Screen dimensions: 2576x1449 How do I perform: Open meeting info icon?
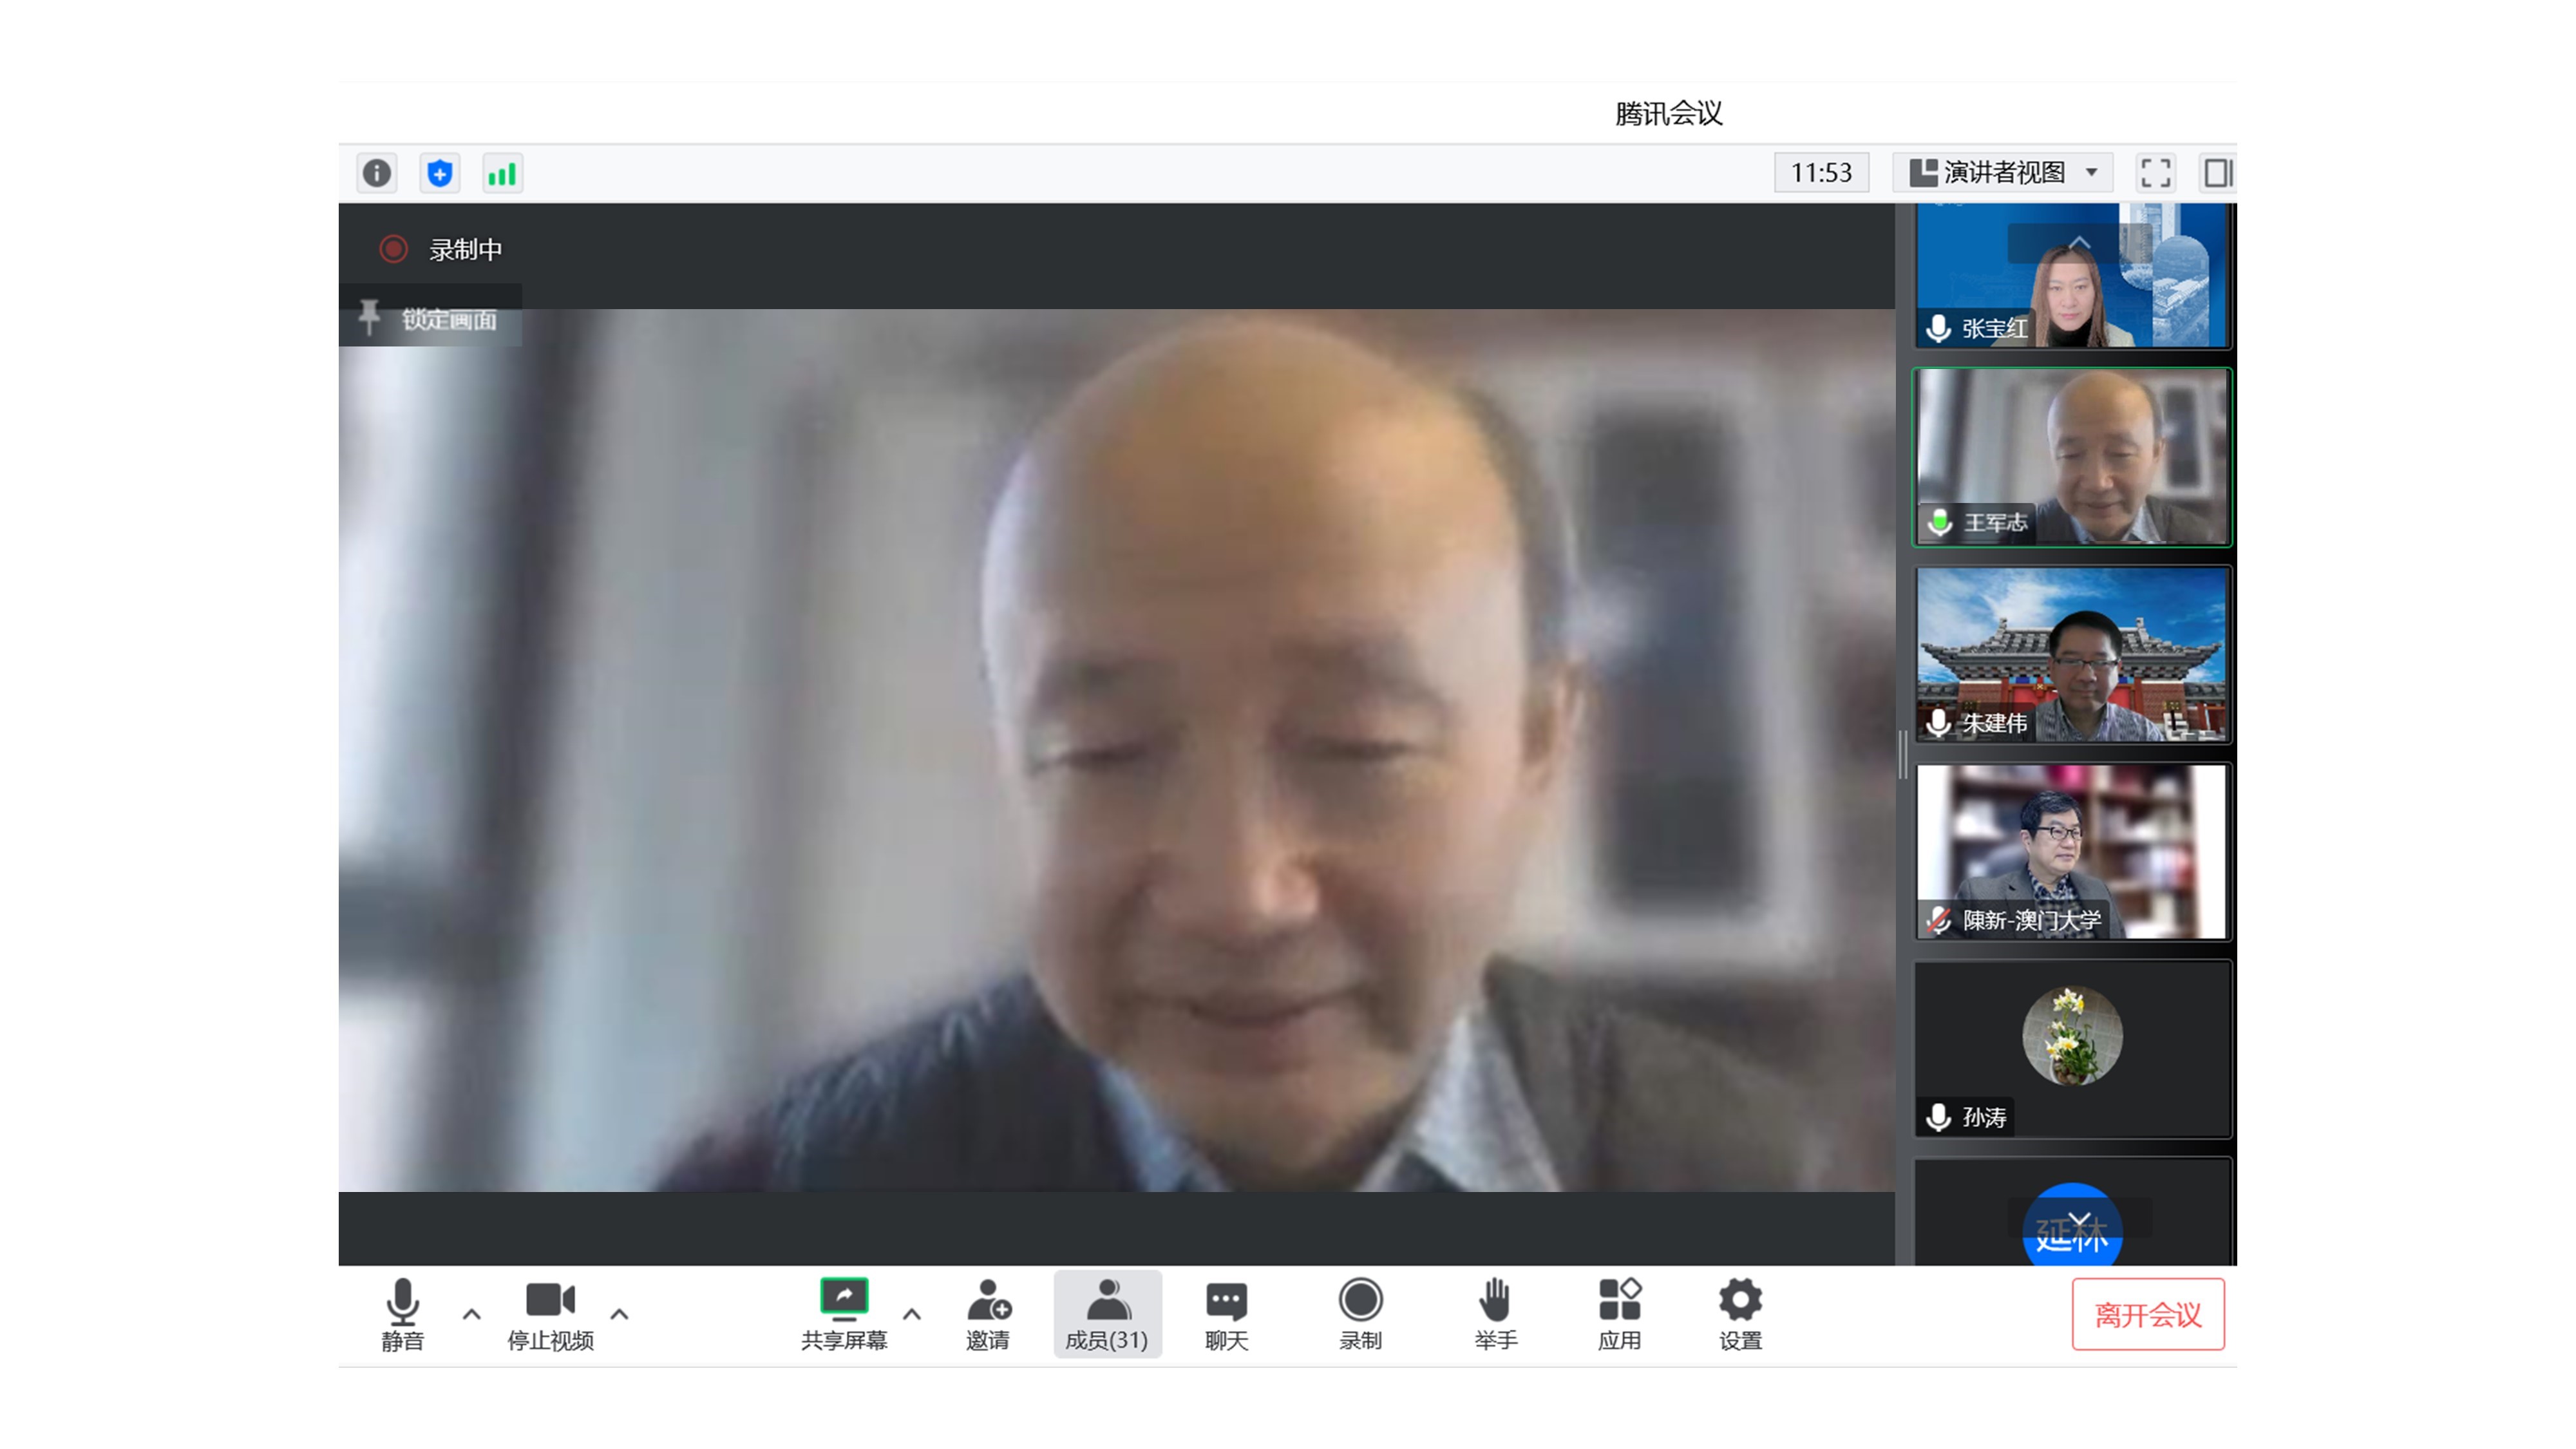pyautogui.click(x=376, y=173)
